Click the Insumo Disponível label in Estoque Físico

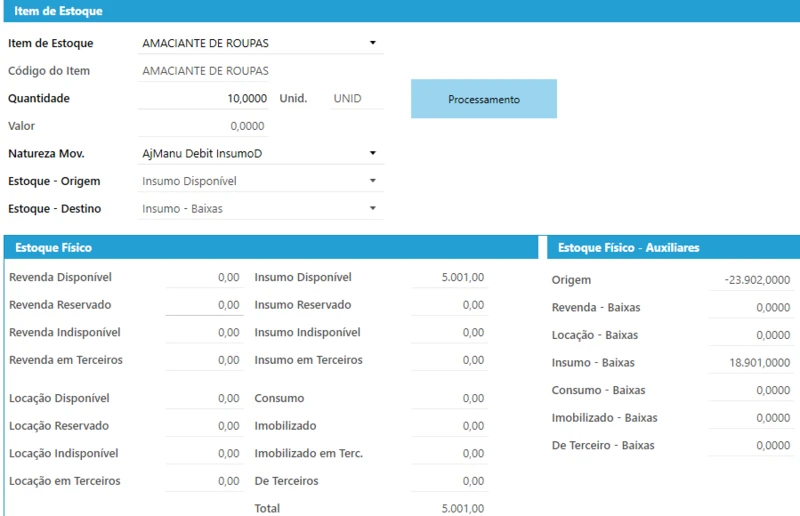(x=303, y=277)
